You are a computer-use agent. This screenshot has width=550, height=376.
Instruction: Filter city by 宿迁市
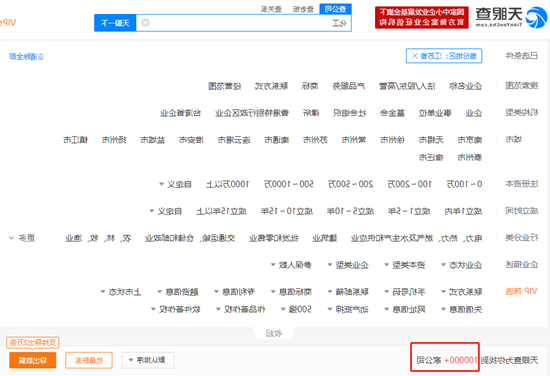pyautogui.click(x=431, y=157)
